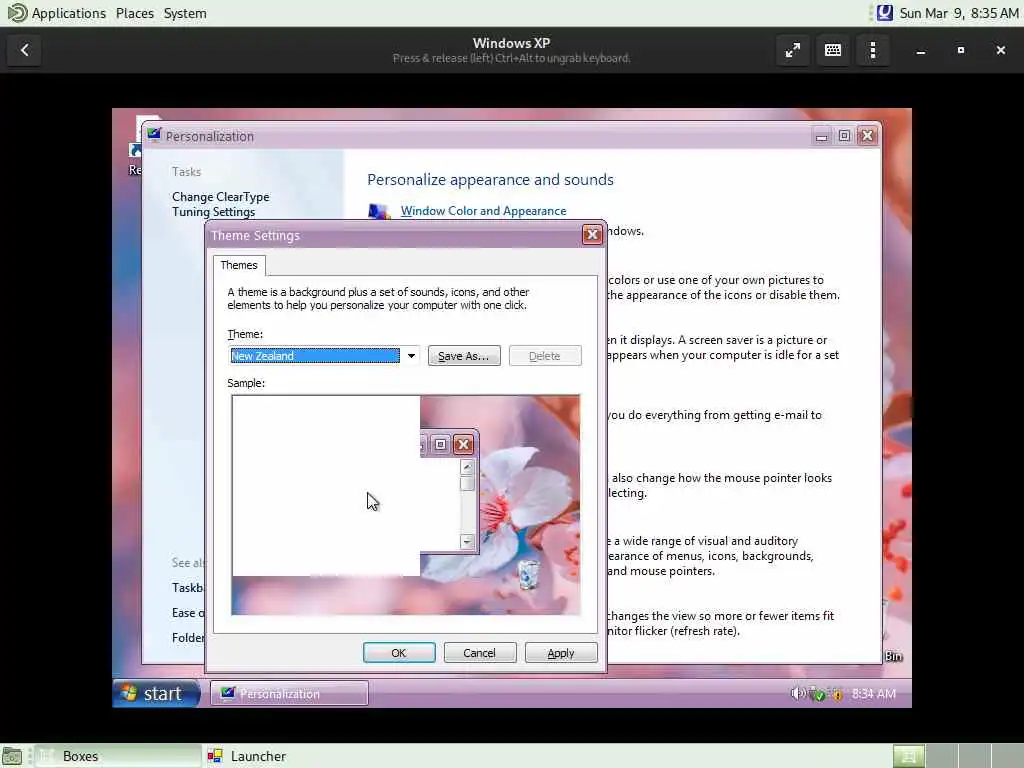1024x768 pixels.
Task: Click the volume icon in XP tray
Action: tap(797, 694)
